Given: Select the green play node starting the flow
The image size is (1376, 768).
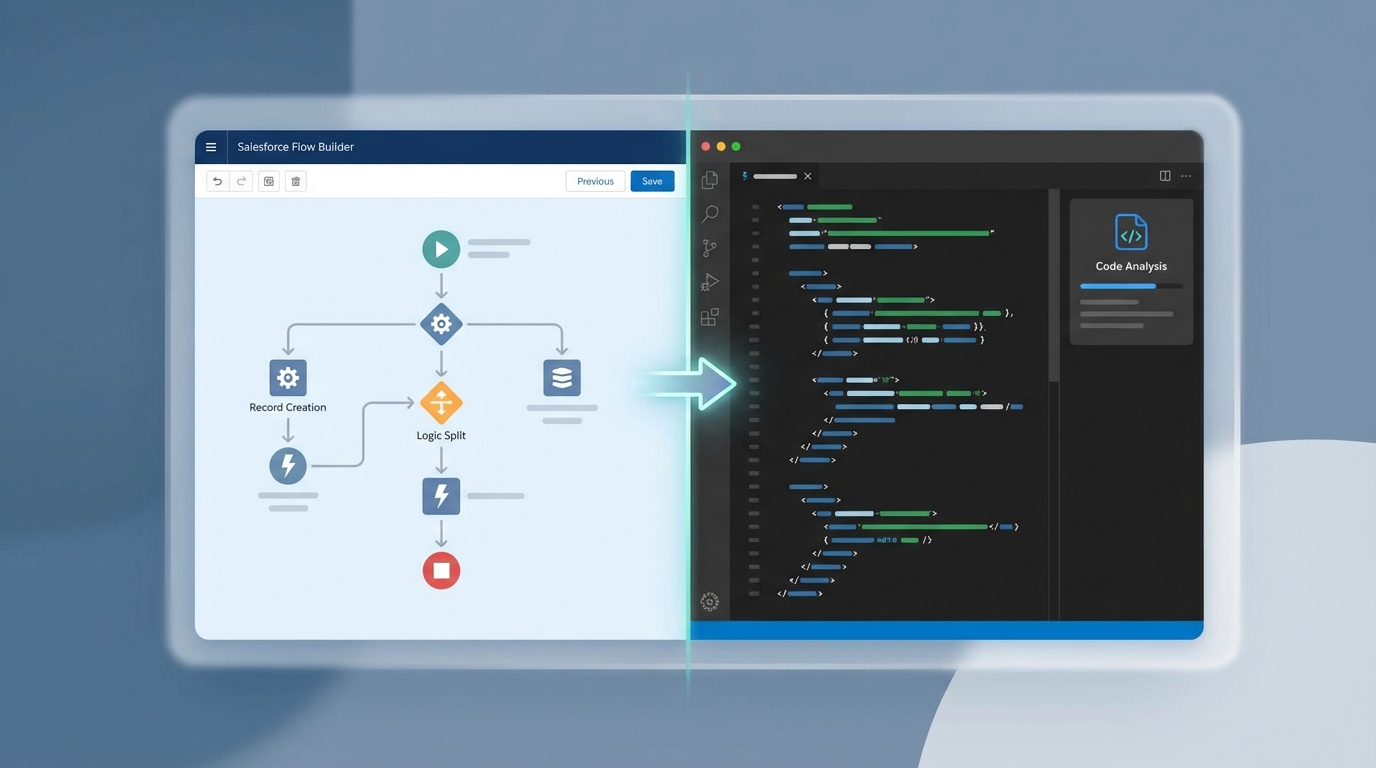Looking at the screenshot, I should coord(441,248).
